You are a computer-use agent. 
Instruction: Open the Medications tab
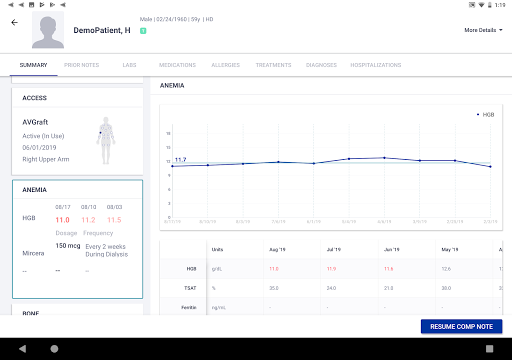tap(177, 65)
